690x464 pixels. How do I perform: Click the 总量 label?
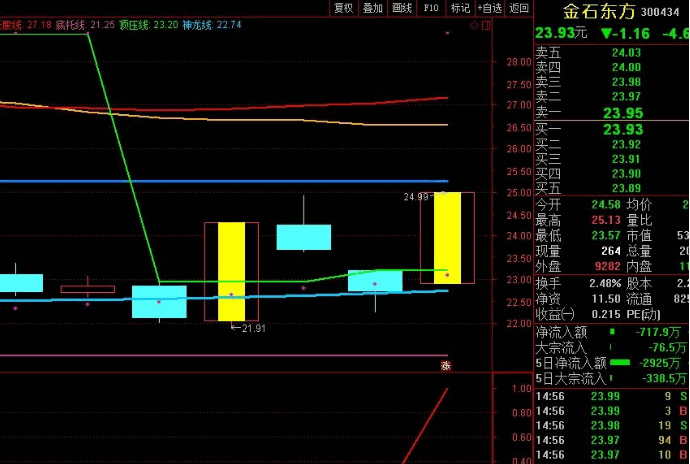pyautogui.click(x=639, y=251)
